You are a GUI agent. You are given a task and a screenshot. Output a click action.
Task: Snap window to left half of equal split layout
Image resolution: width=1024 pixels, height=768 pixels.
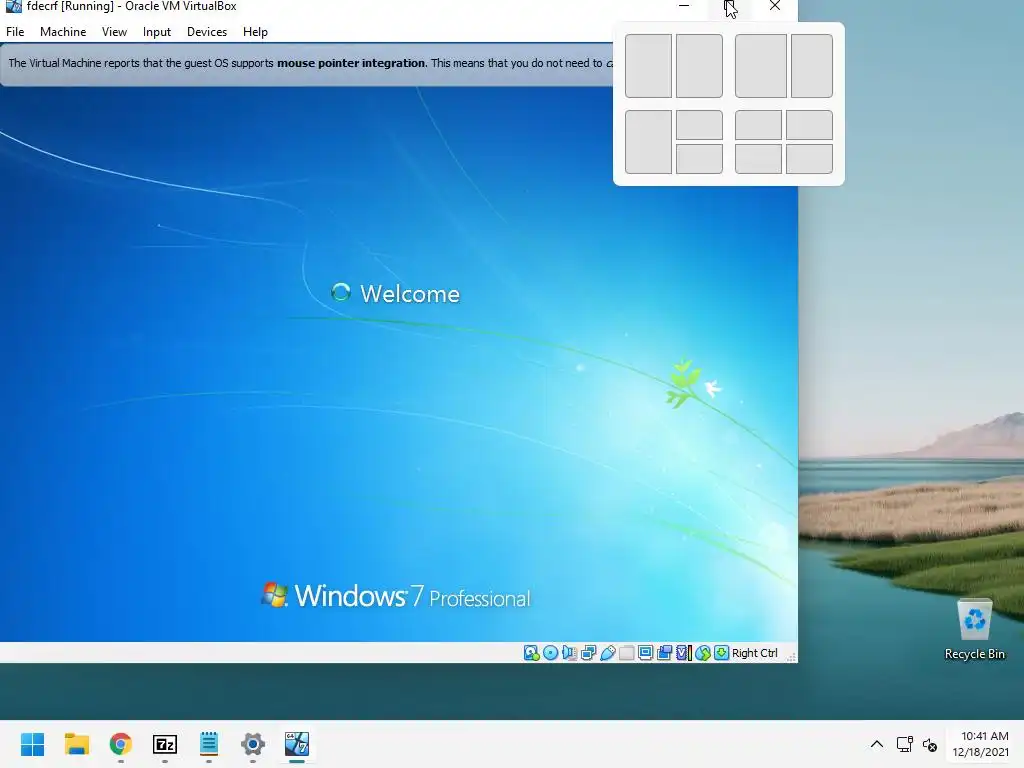pos(648,66)
